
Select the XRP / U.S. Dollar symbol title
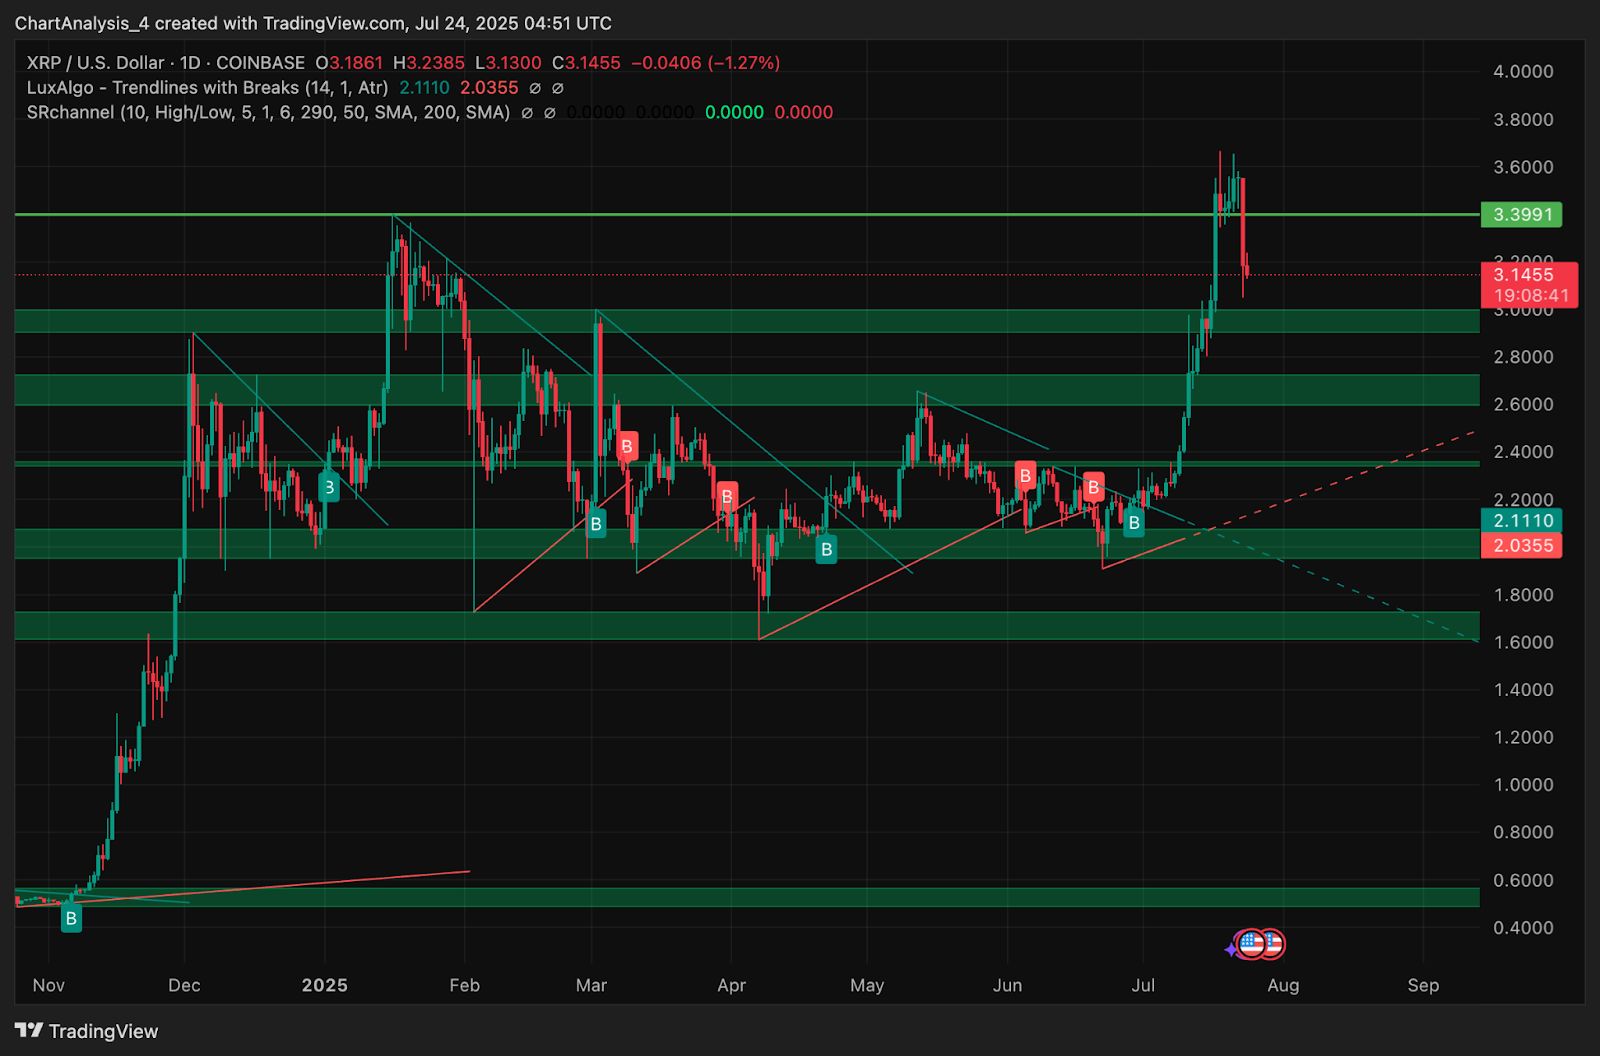point(95,63)
